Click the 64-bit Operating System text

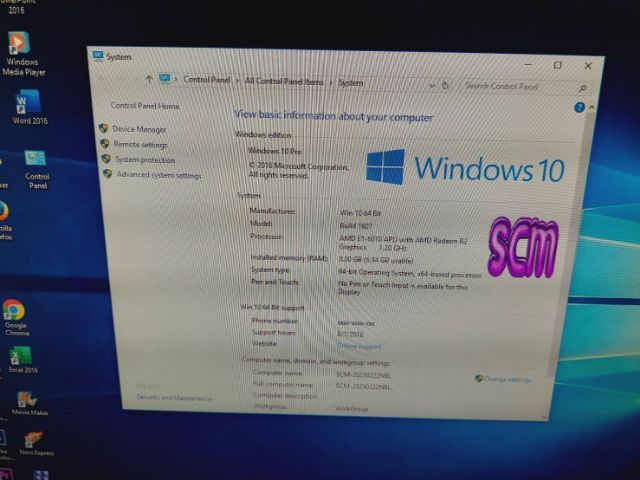(410, 273)
